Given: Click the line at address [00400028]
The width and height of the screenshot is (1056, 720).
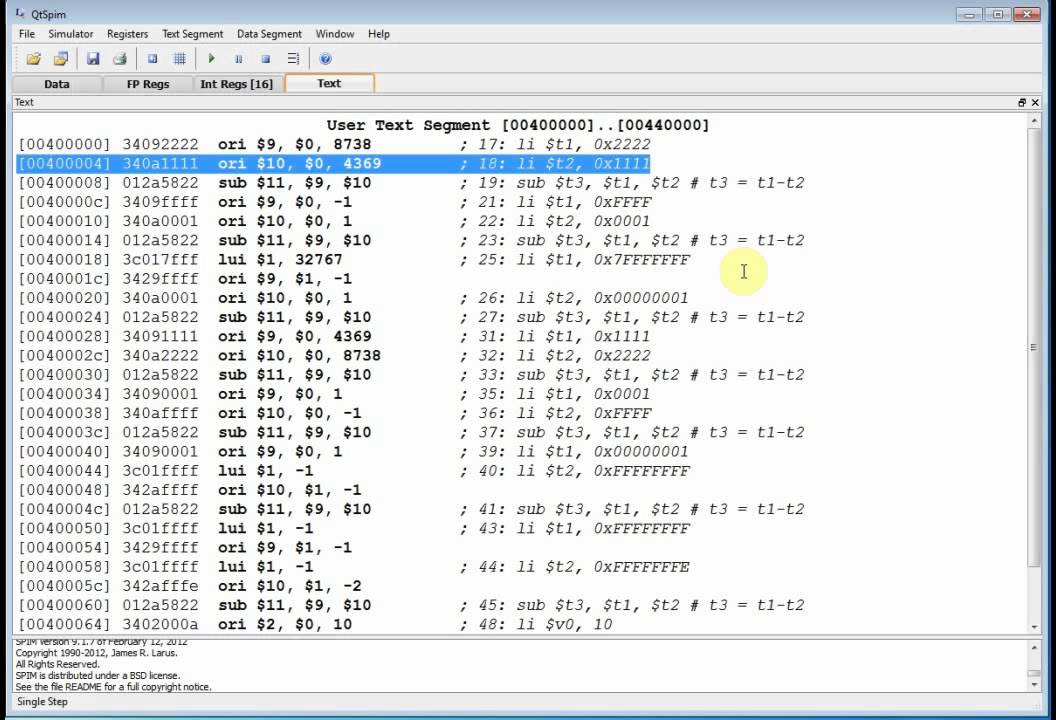Looking at the screenshot, I should coord(334,337).
